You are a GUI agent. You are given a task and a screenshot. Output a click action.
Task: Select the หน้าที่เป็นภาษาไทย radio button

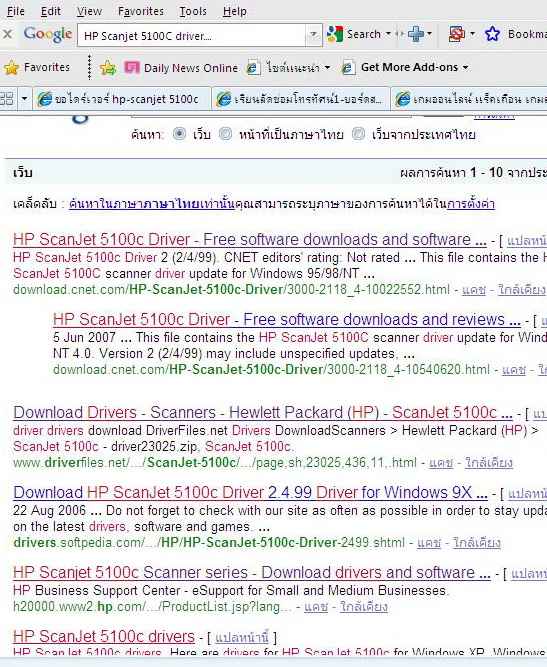pos(225,134)
